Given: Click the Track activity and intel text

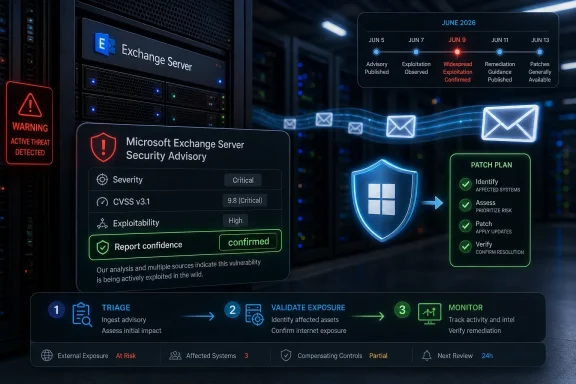Looking at the screenshot, I should (481, 320).
